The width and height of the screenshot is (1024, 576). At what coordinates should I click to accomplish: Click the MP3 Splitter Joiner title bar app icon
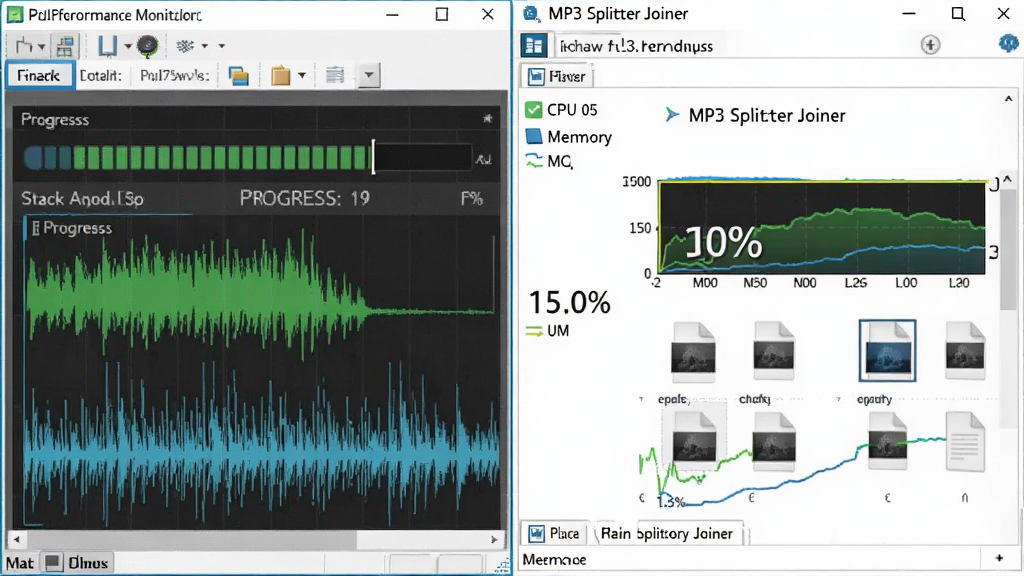(532, 14)
